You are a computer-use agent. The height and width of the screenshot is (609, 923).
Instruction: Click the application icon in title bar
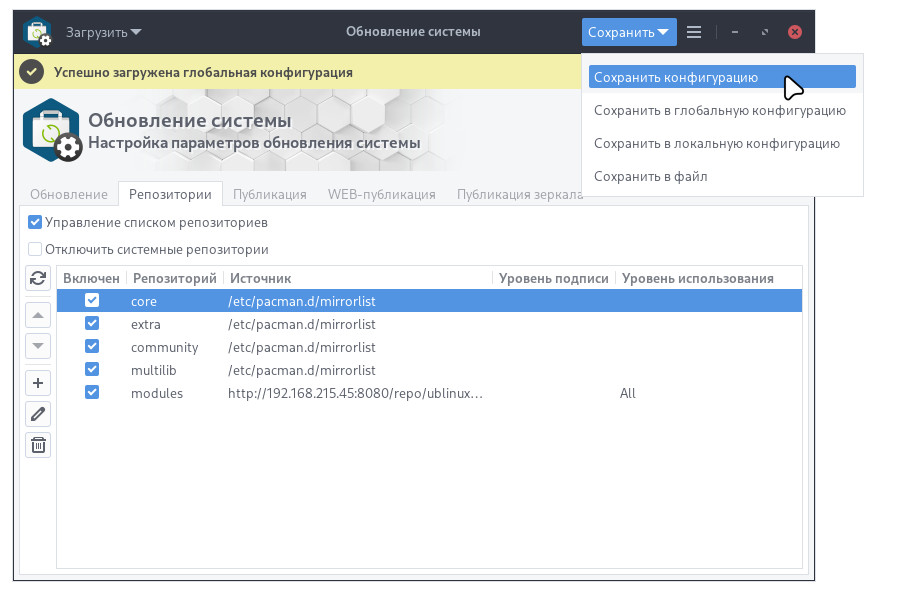pyautogui.click(x=38, y=32)
